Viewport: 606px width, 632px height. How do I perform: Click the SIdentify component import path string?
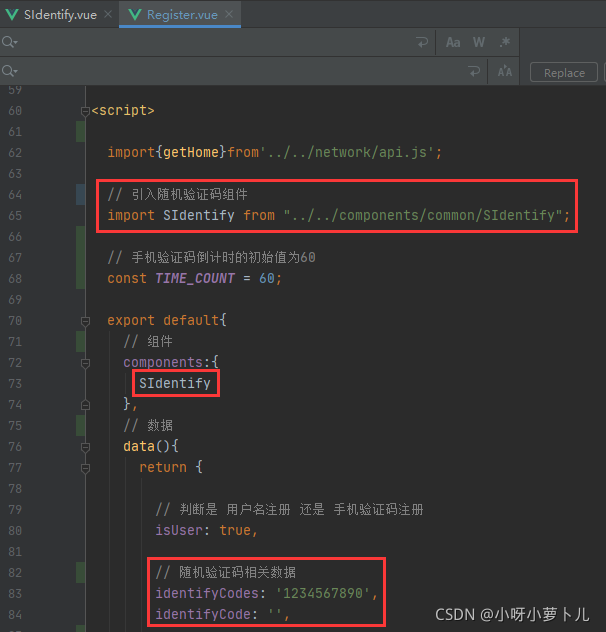423,216
